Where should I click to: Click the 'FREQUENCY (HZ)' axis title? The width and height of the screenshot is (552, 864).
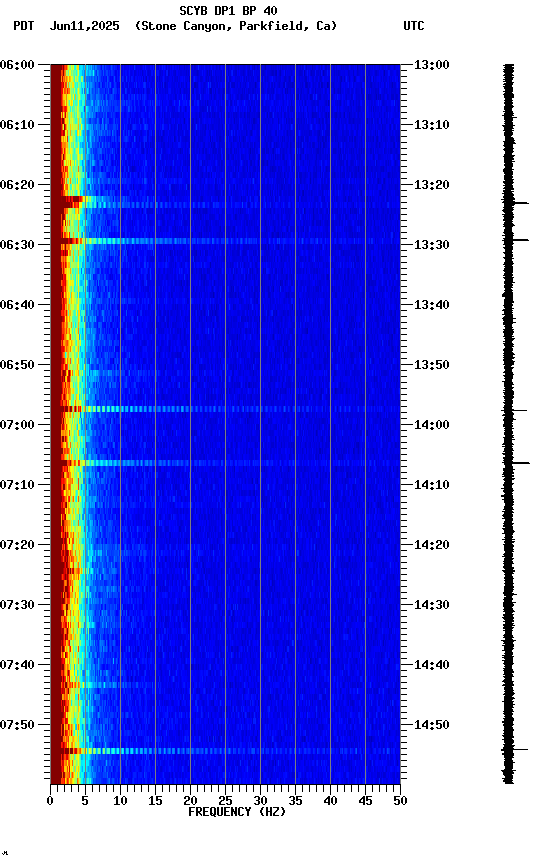(x=237, y=812)
